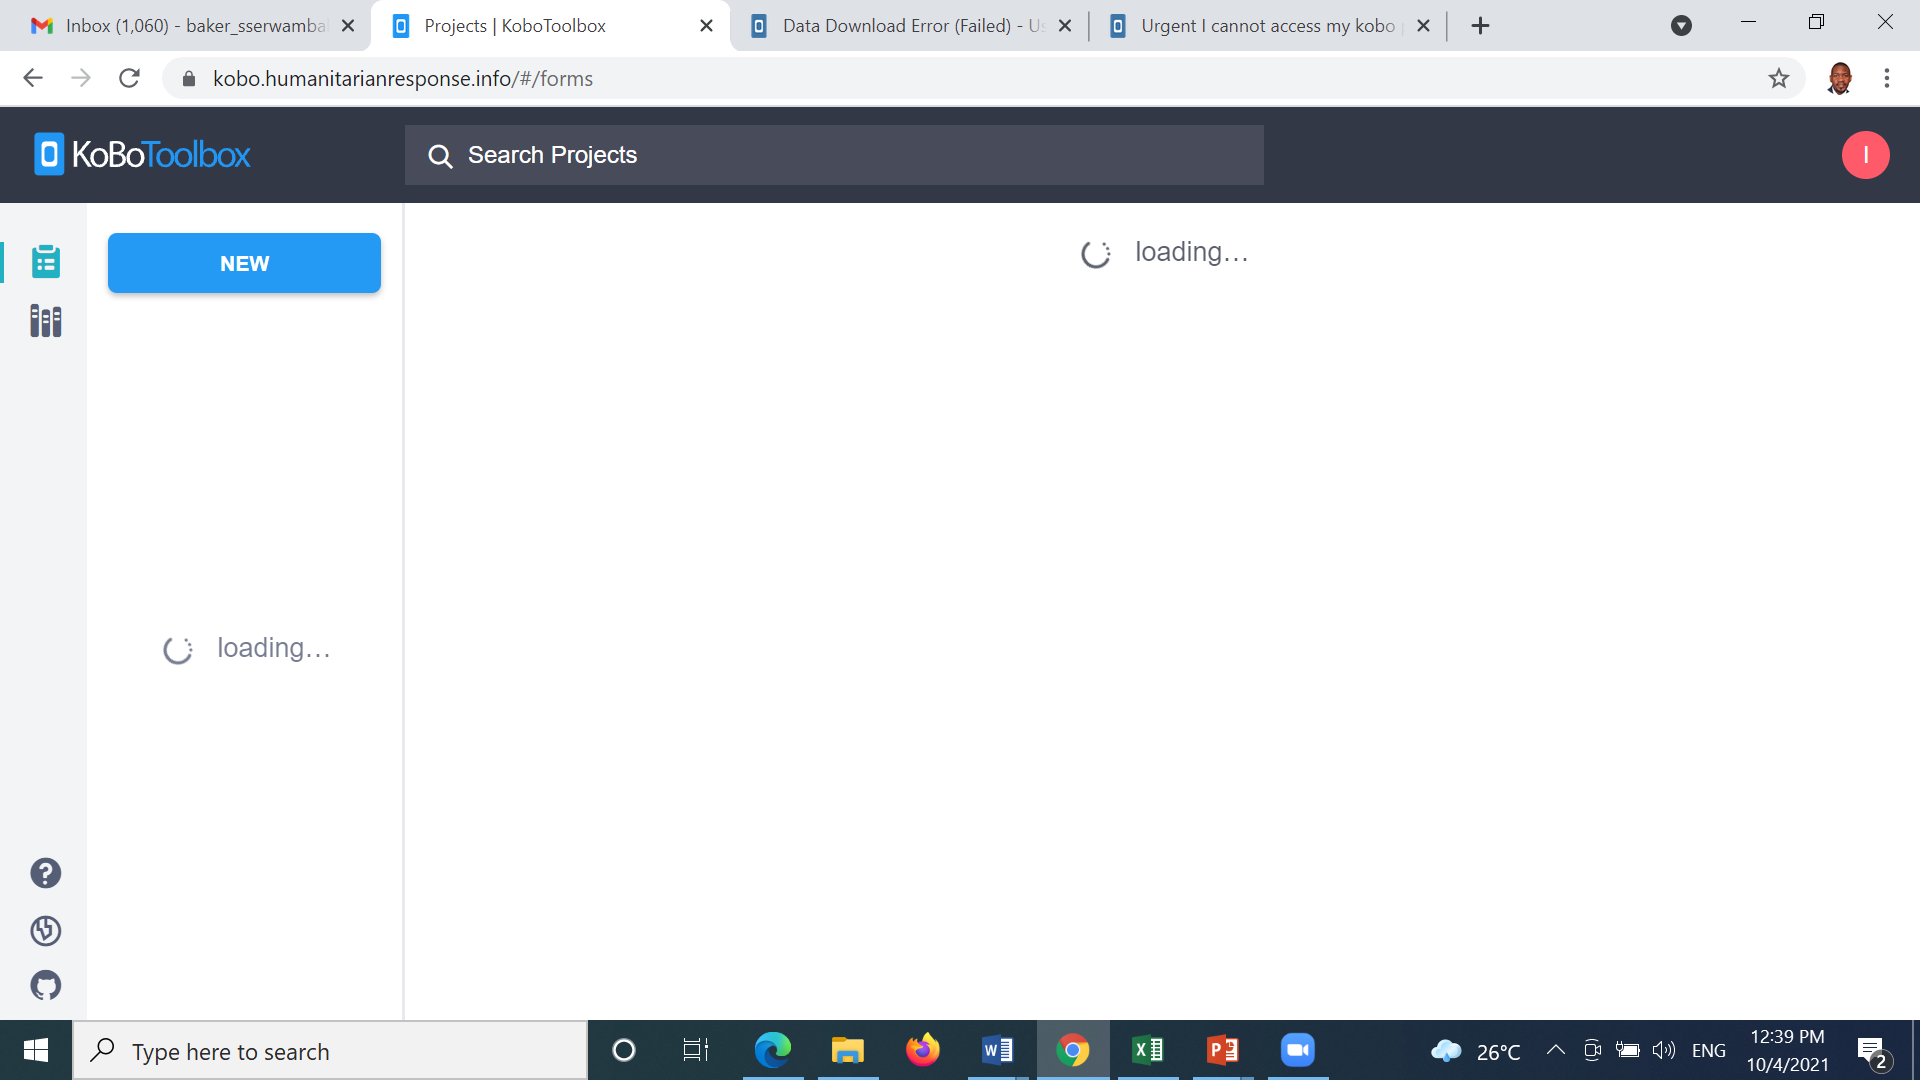
Task: Click the NEW project button
Action: coord(244,263)
